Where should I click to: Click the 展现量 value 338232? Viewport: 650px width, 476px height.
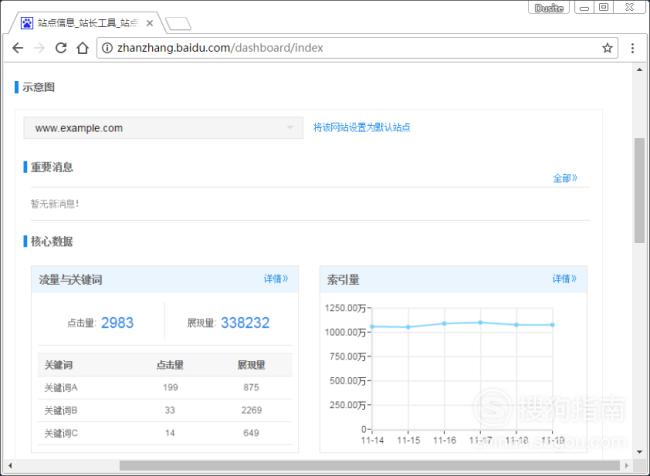click(245, 323)
